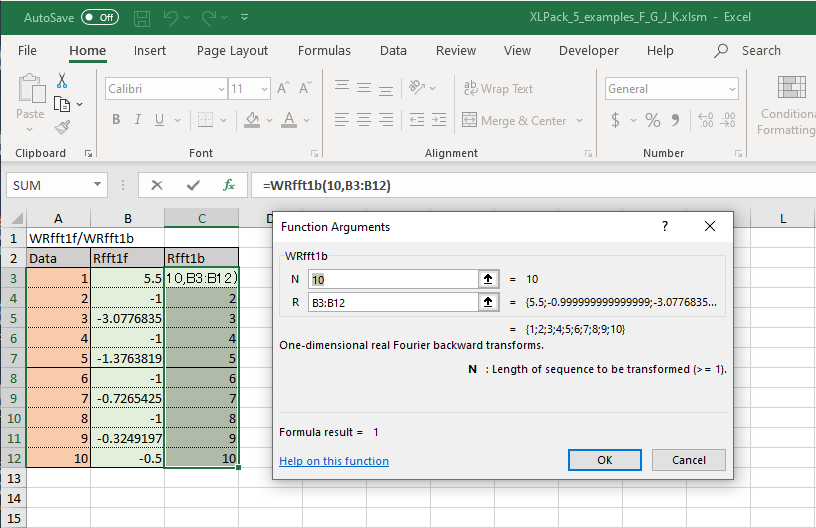This screenshot has height=528, width=816.
Task: Open the Data tab
Action: coord(393,50)
